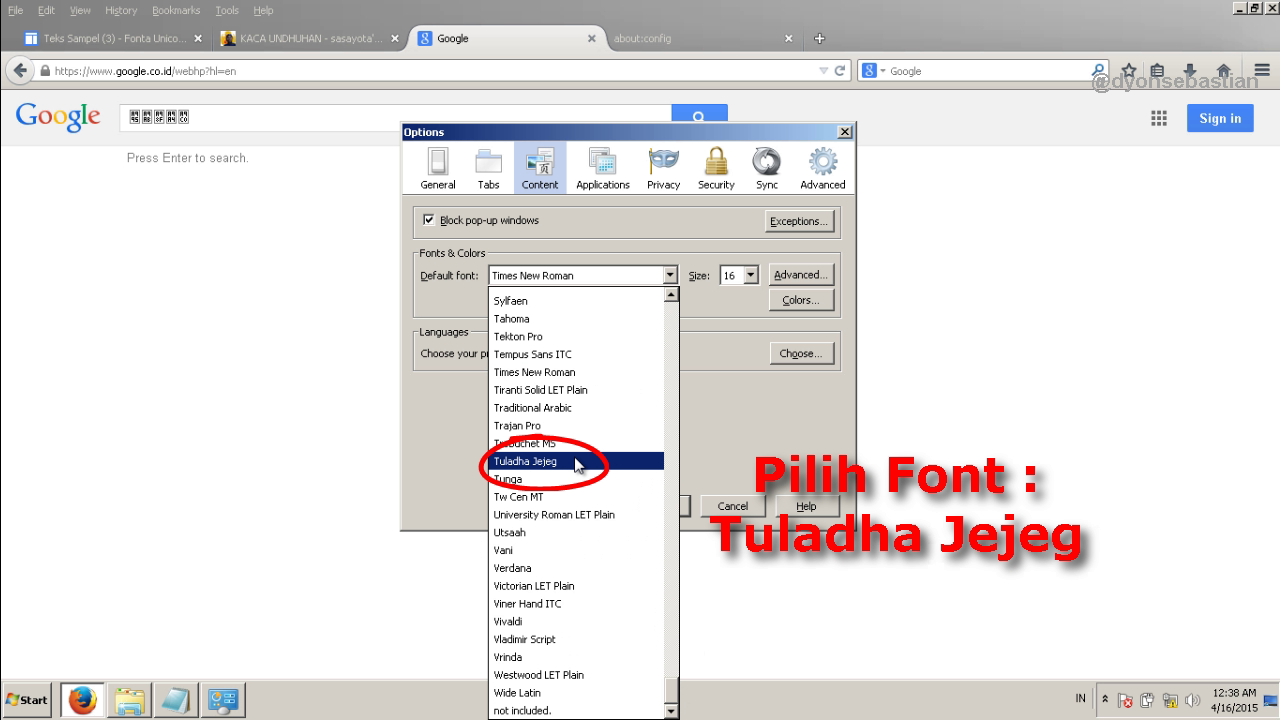Toggle Block pop-up windows checkbox
Viewport: 1280px width, 720px height.
[429, 220]
